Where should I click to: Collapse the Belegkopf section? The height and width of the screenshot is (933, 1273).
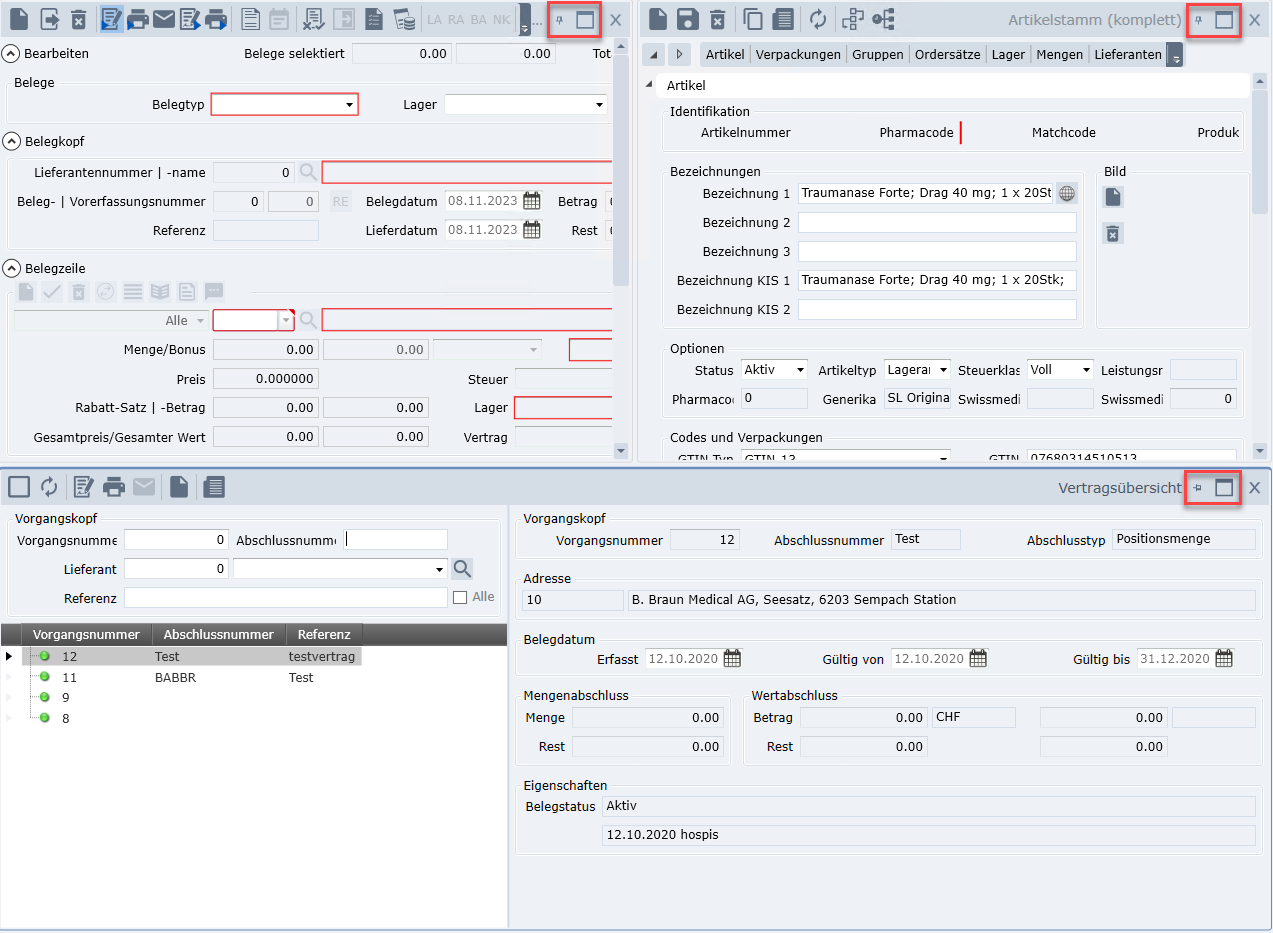click(12, 141)
